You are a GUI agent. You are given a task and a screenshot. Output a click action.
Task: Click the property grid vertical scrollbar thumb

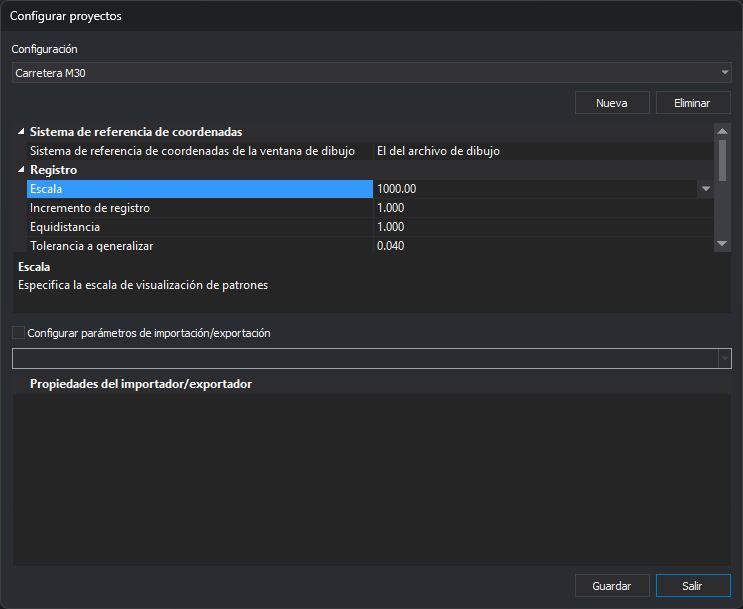(x=722, y=160)
